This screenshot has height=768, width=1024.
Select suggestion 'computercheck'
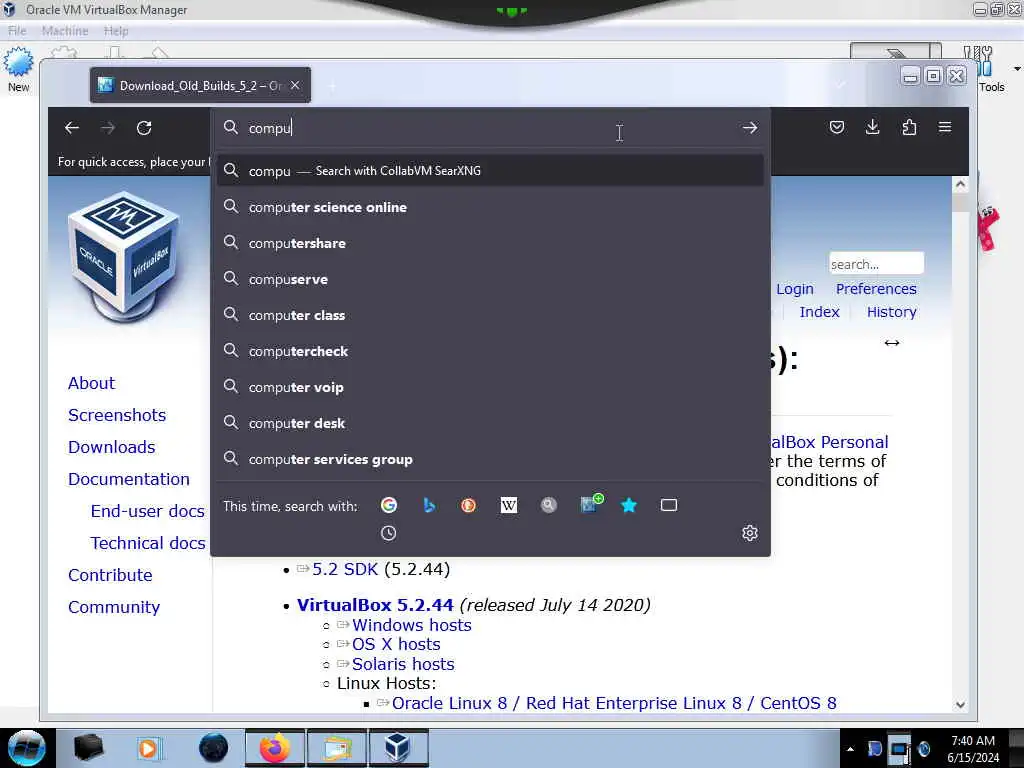(x=490, y=351)
